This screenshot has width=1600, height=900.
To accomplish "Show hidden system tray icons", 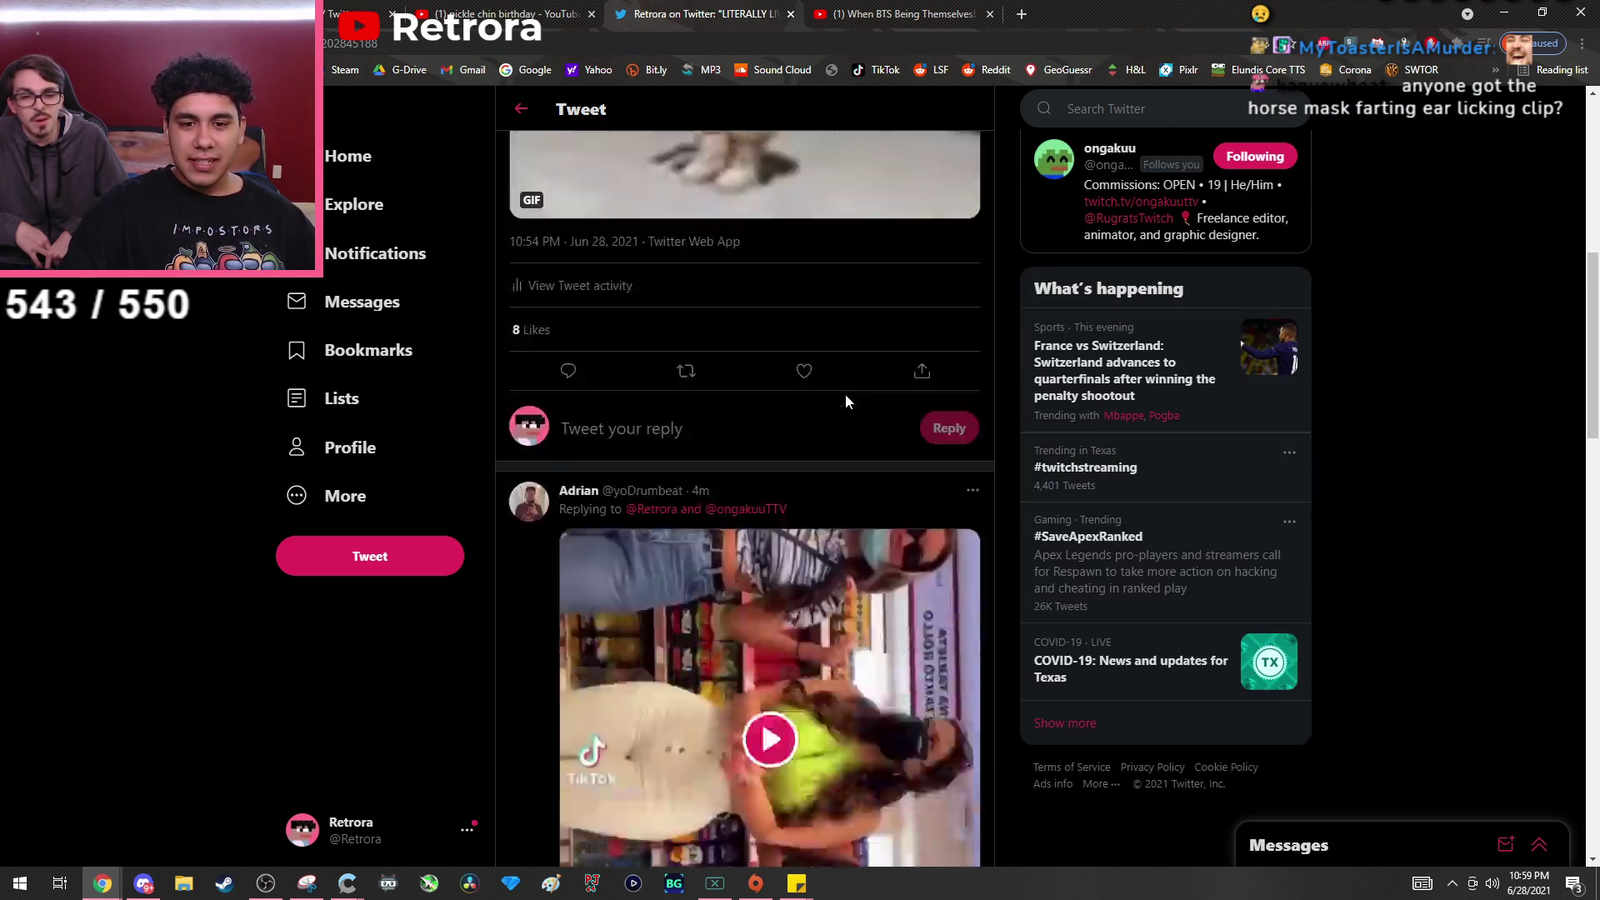I will pyautogui.click(x=1452, y=883).
